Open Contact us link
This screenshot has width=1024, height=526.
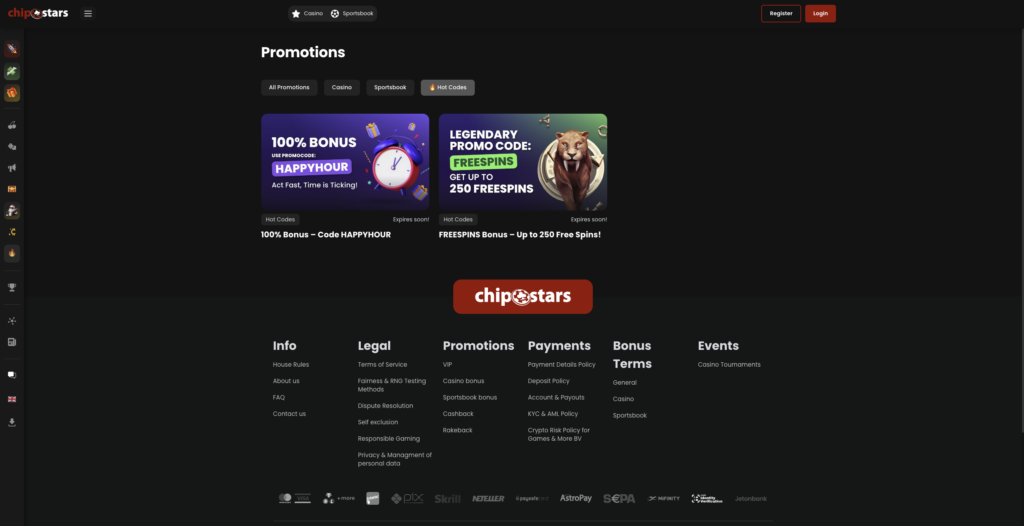click(289, 414)
